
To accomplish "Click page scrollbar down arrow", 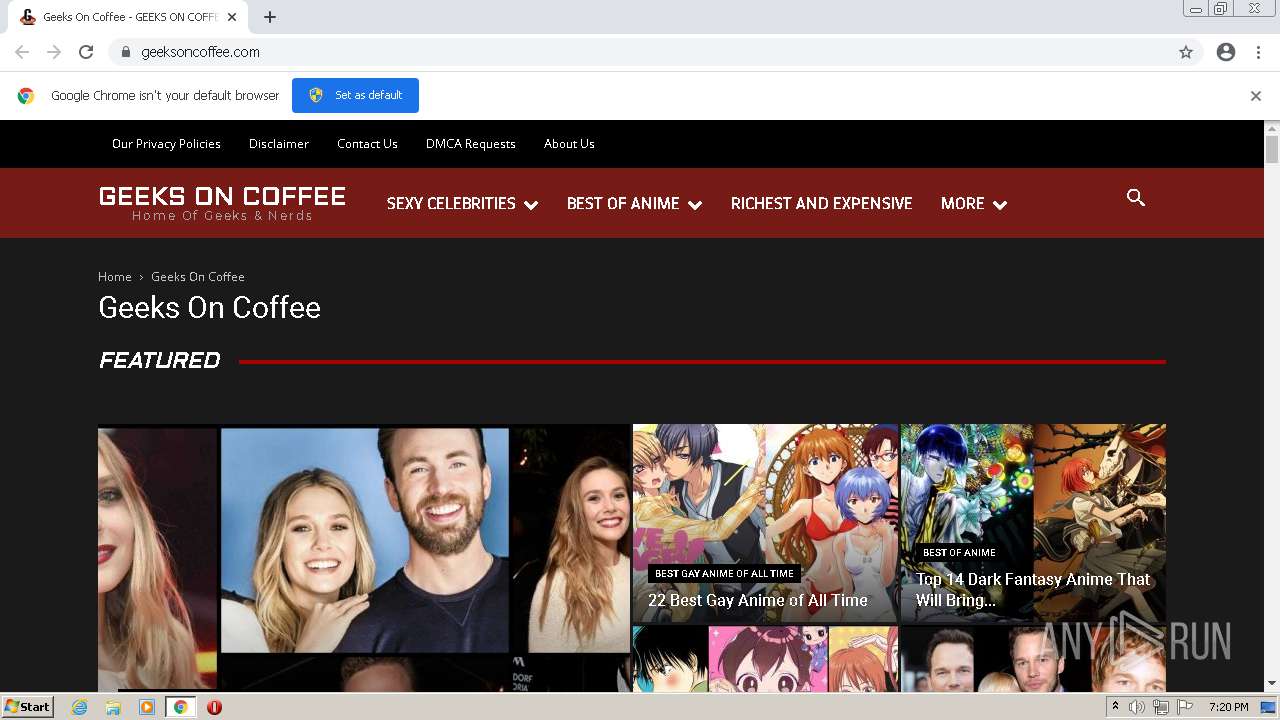I will tap(1272, 684).
